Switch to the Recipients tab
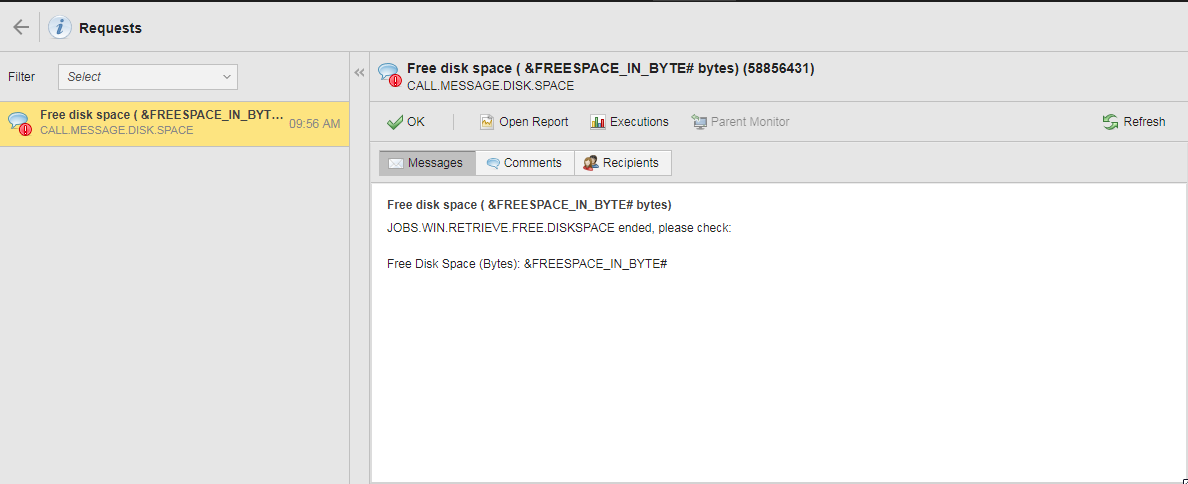The width and height of the screenshot is (1188, 484). [622, 163]
